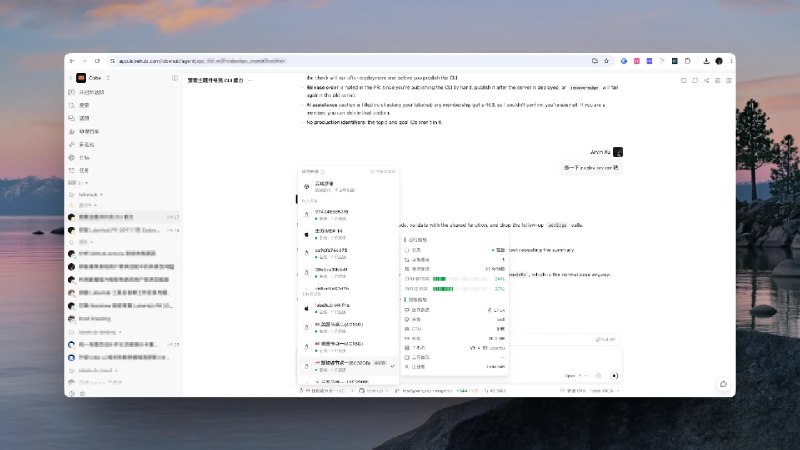This screenshot has width=800, height=450.
Task: Open the Chrome three-dot menu
Action: coord(731,61)
